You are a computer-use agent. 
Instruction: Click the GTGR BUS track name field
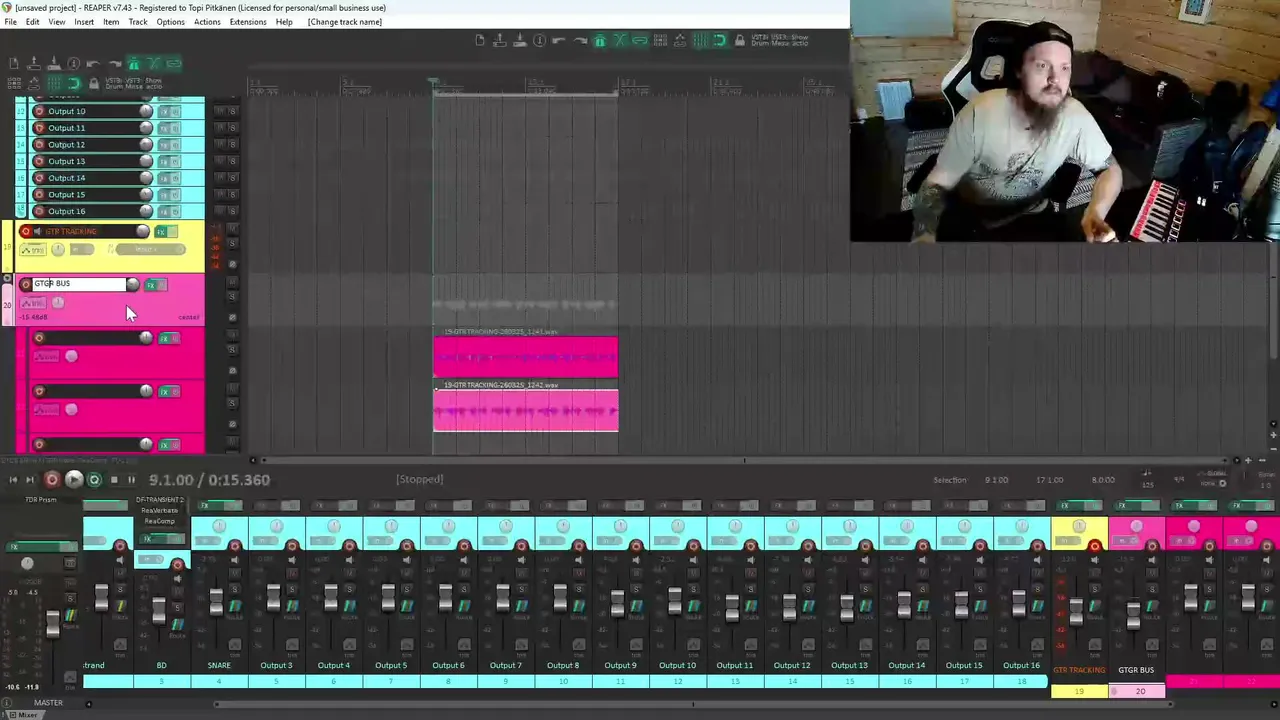pyautogui.click(x=79, y=284)
